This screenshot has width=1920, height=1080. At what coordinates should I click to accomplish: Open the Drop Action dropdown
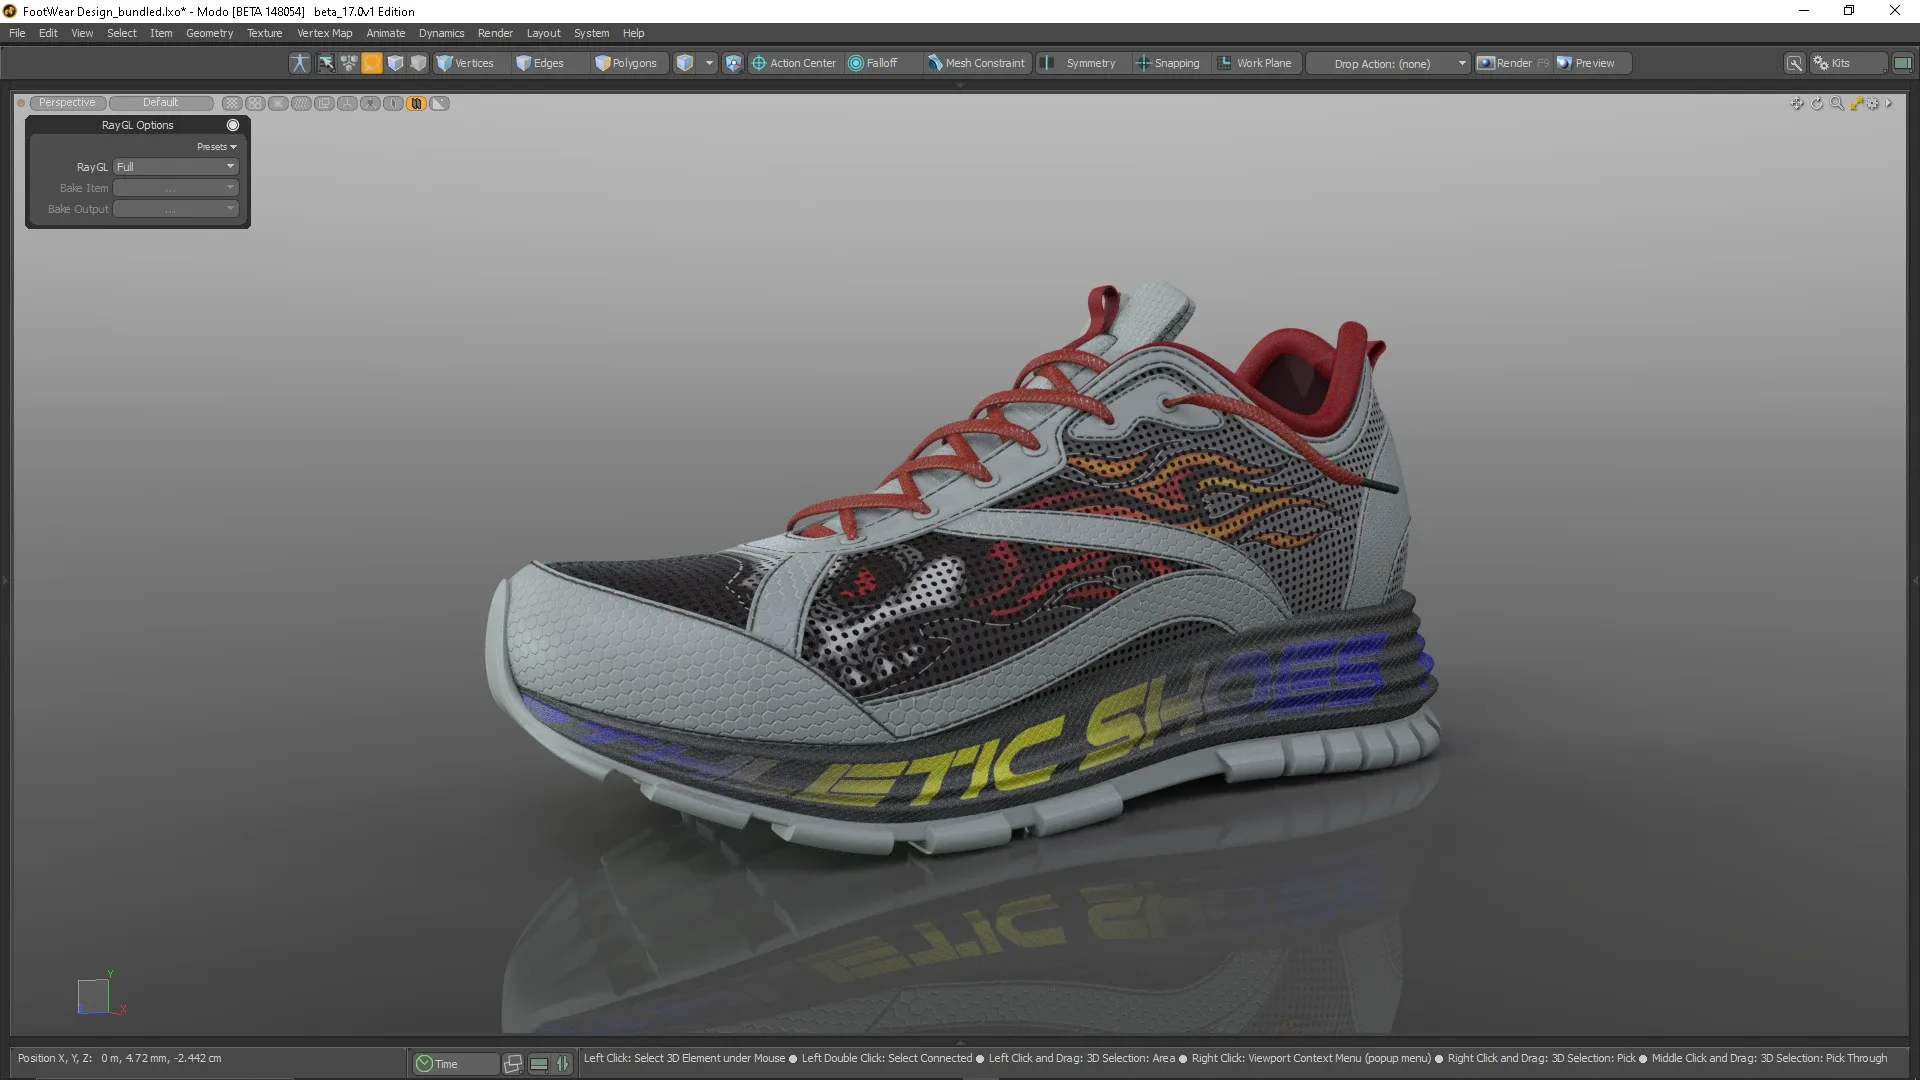pos(1388,63)
